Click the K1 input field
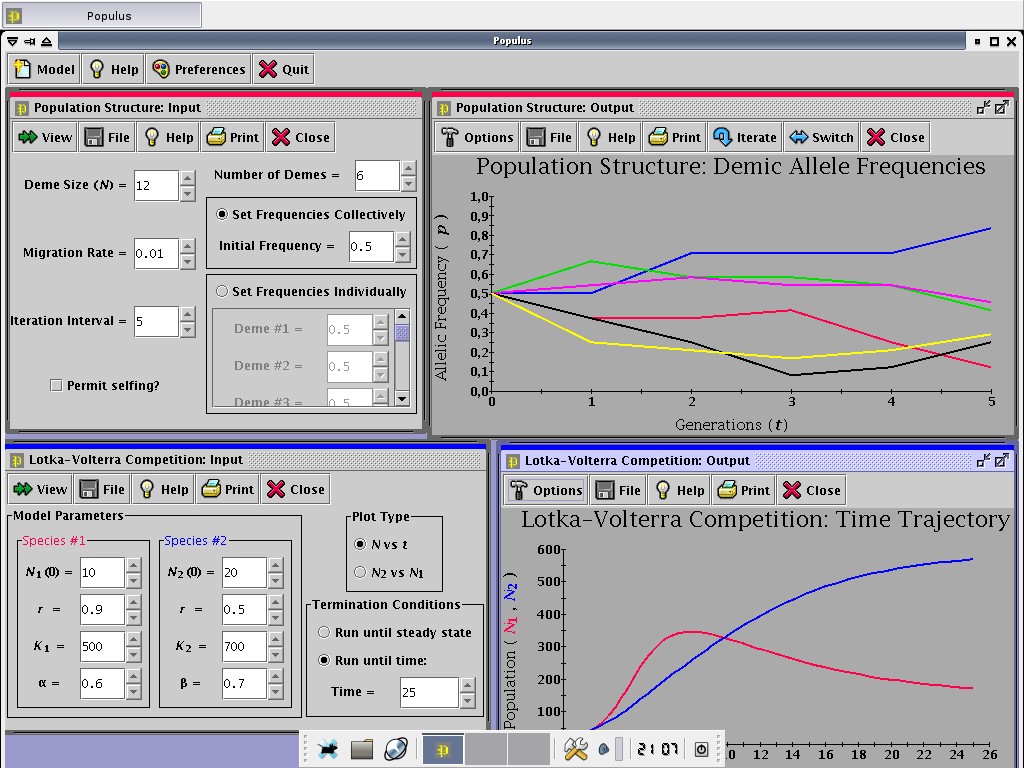Image resolution: width=1024 pixels, height=768 pixels. tap(103, 647)
